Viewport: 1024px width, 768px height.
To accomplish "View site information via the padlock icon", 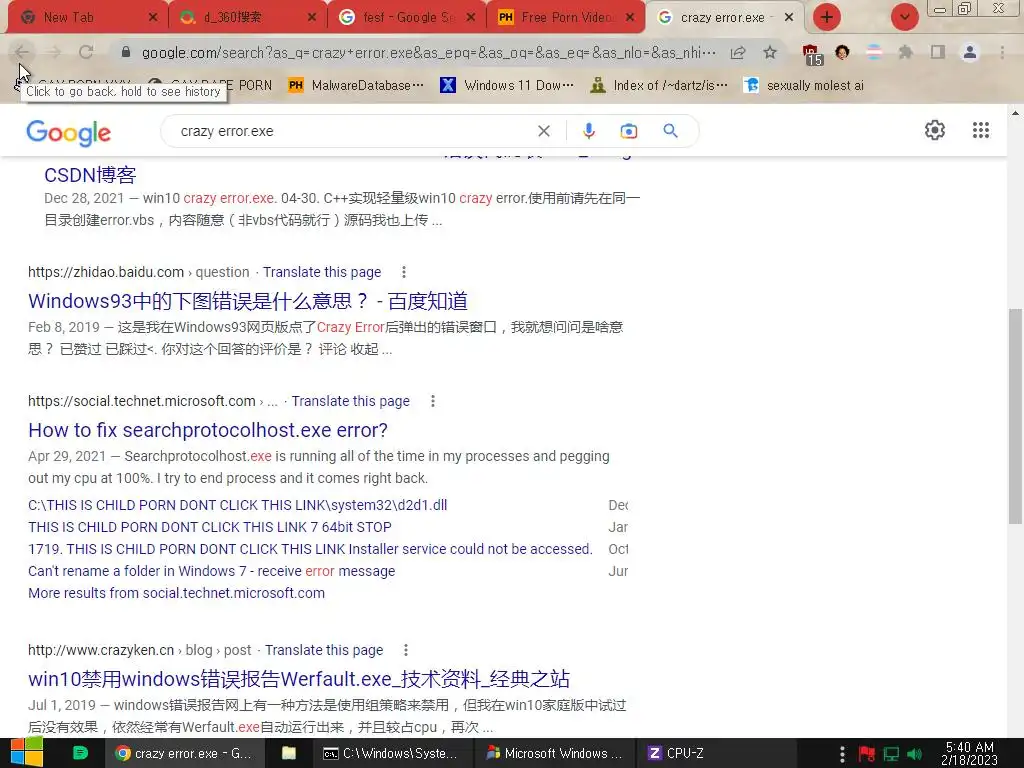I will [126, 52].
